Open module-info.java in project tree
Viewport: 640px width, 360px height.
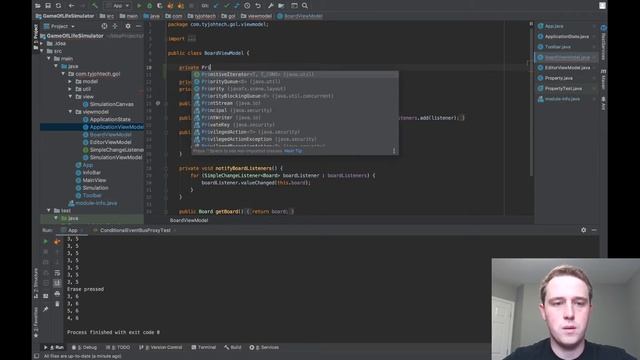[x=93, y=203]
